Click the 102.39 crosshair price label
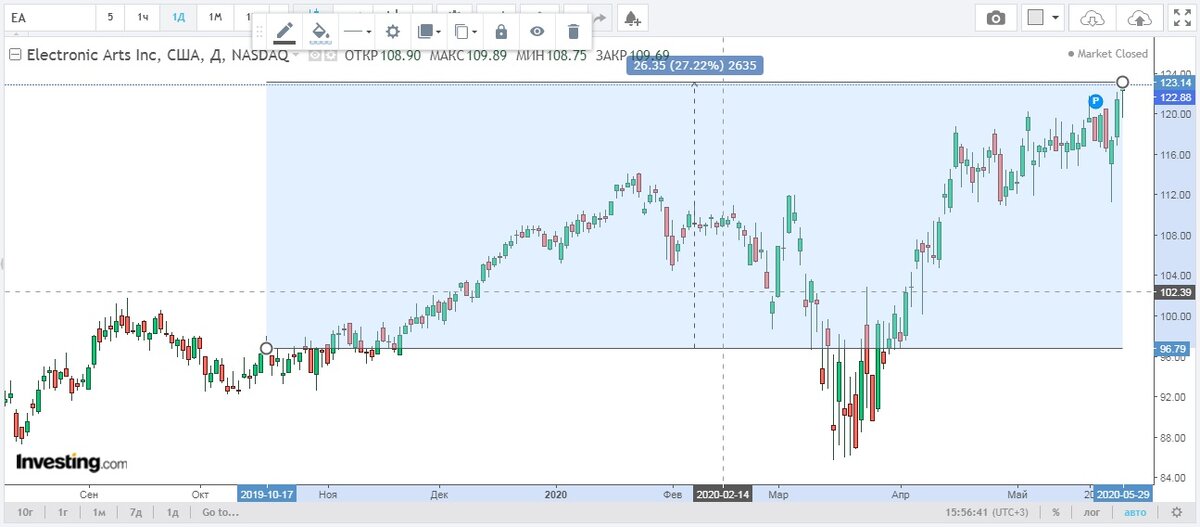Image resolution: width=1200 pixels, height=527 pixels. coord(1173,292)
